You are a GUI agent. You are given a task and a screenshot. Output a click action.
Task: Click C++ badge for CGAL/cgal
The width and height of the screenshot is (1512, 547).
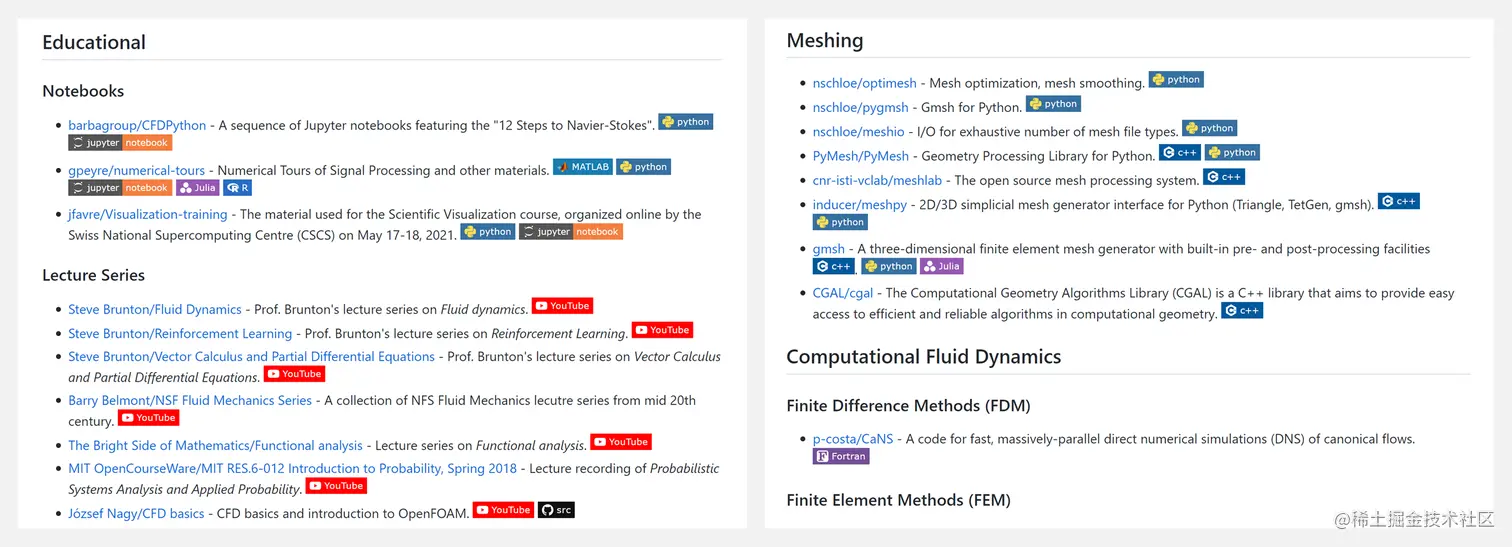coord(1242,311)
